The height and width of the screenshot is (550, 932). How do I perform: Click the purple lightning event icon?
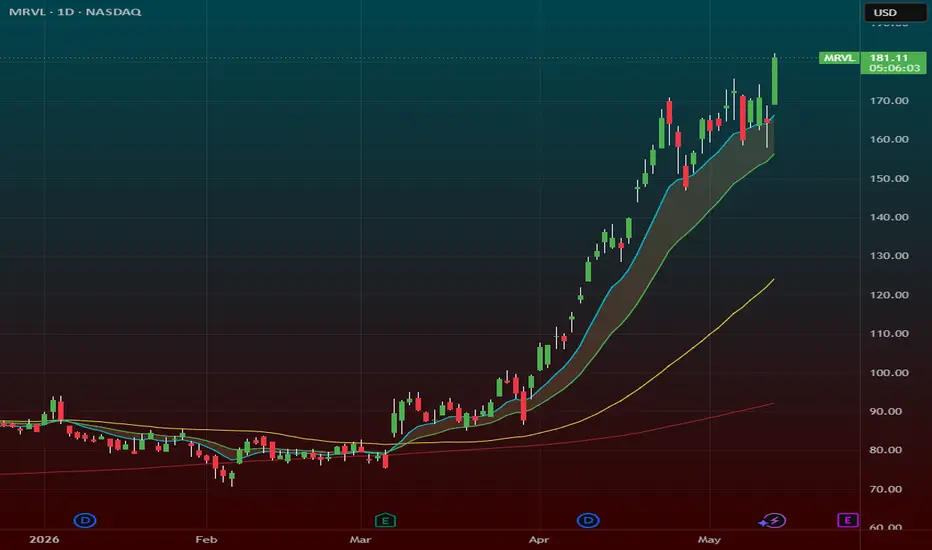(772, 521)
